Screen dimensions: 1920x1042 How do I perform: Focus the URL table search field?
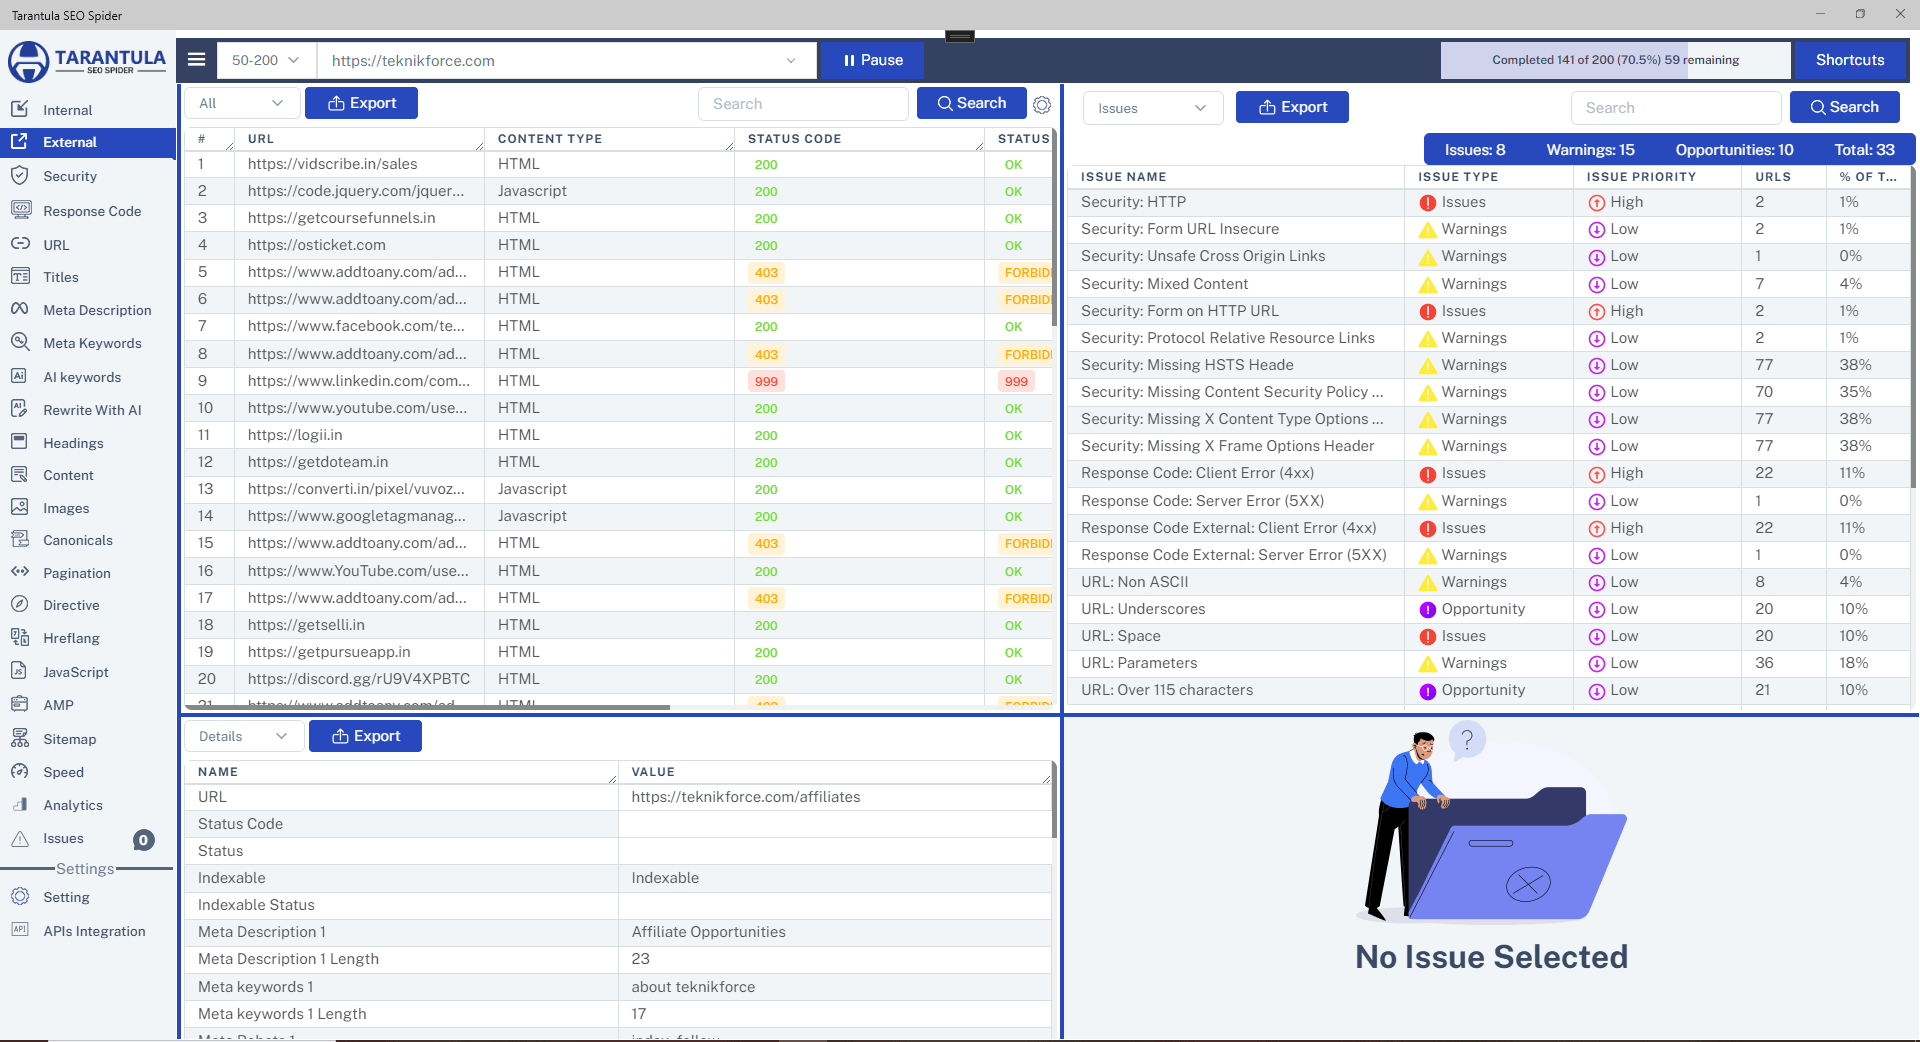tap(803, 104)
